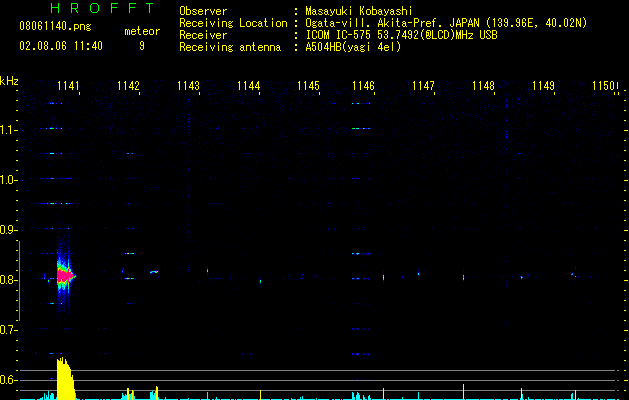Select the Ogata-vill. Akita-Pref. JAPAN location text

pyautogui.click(x=446, y=23)
